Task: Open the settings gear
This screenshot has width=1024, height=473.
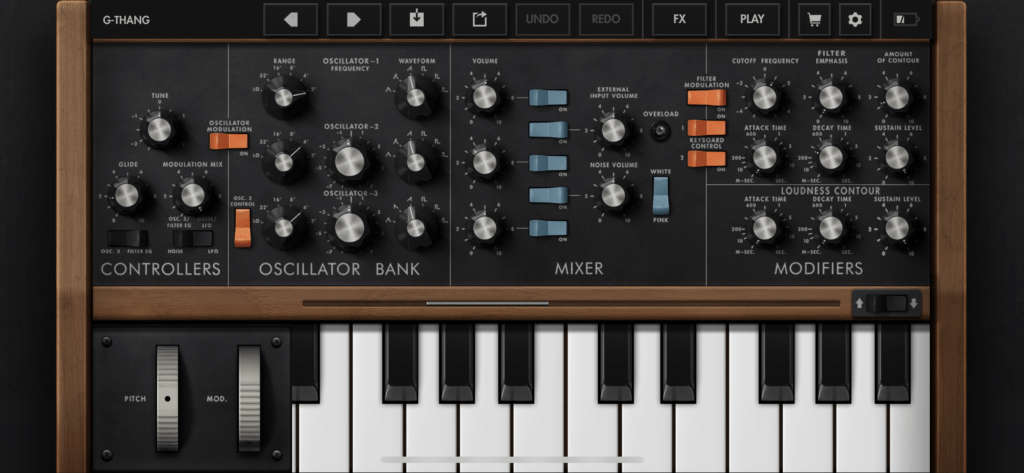Action: (855, 20)
